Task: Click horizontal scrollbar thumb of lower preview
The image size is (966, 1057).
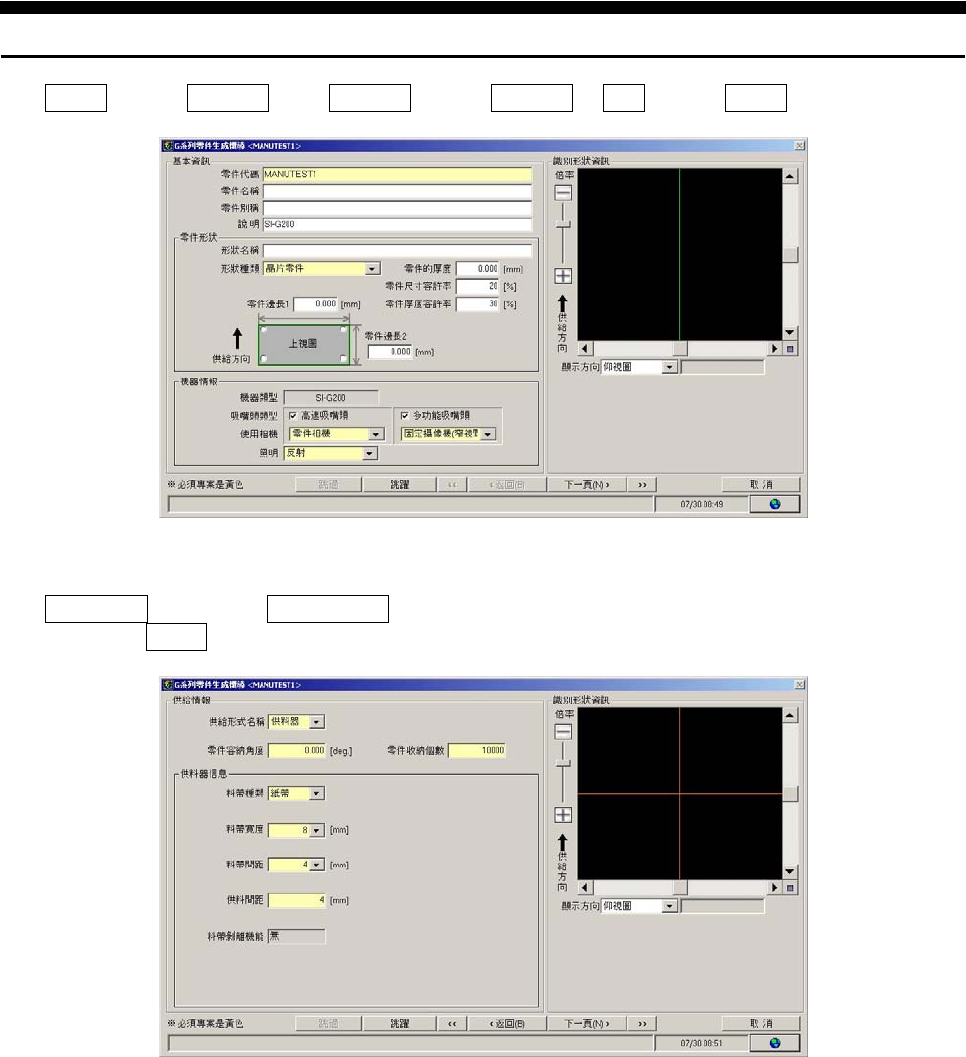Action: coord(680,888)
